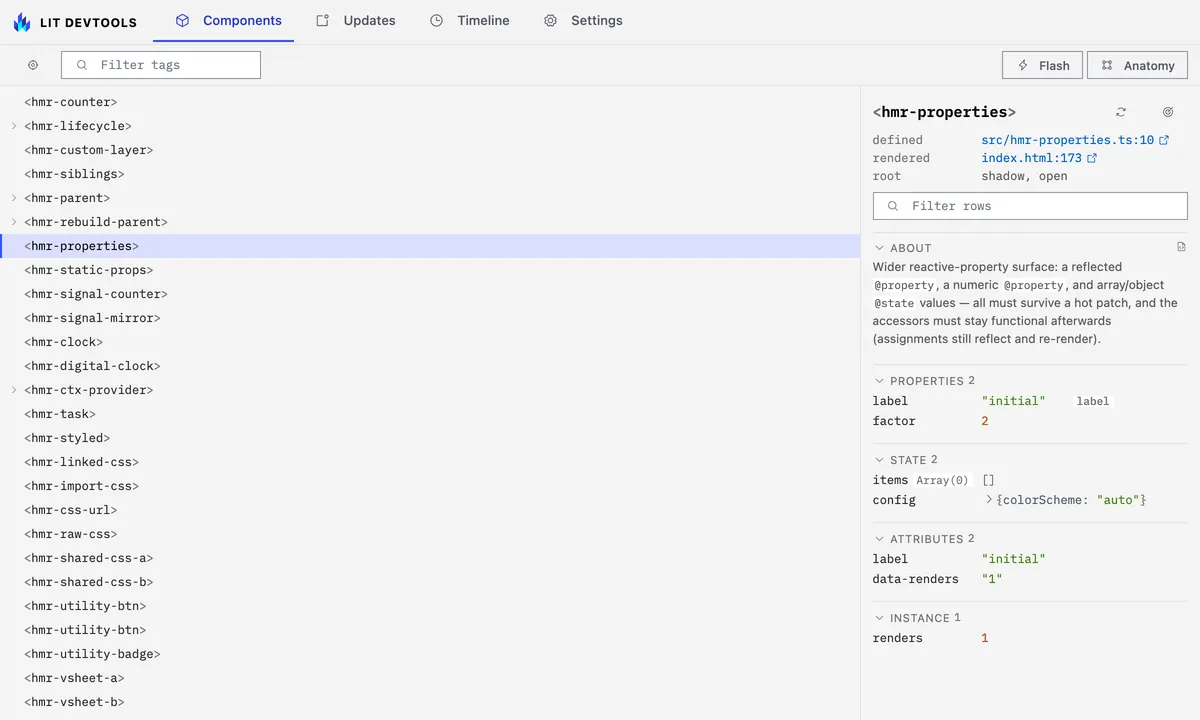Click the root value 'shadow, open'
This screenshot has width=1200, height=720.
pyautogui.click(x=1025, y=176)
